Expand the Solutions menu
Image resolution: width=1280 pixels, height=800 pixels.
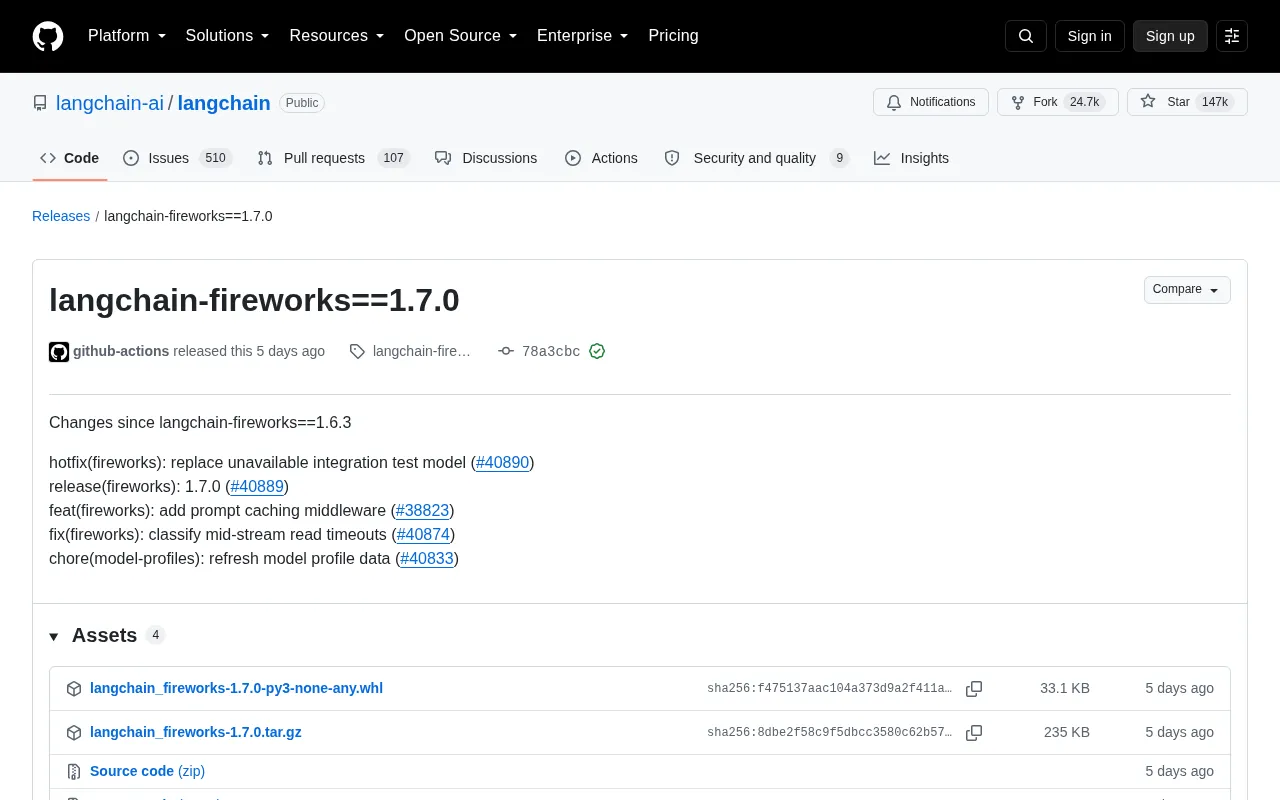click(228, 36)
